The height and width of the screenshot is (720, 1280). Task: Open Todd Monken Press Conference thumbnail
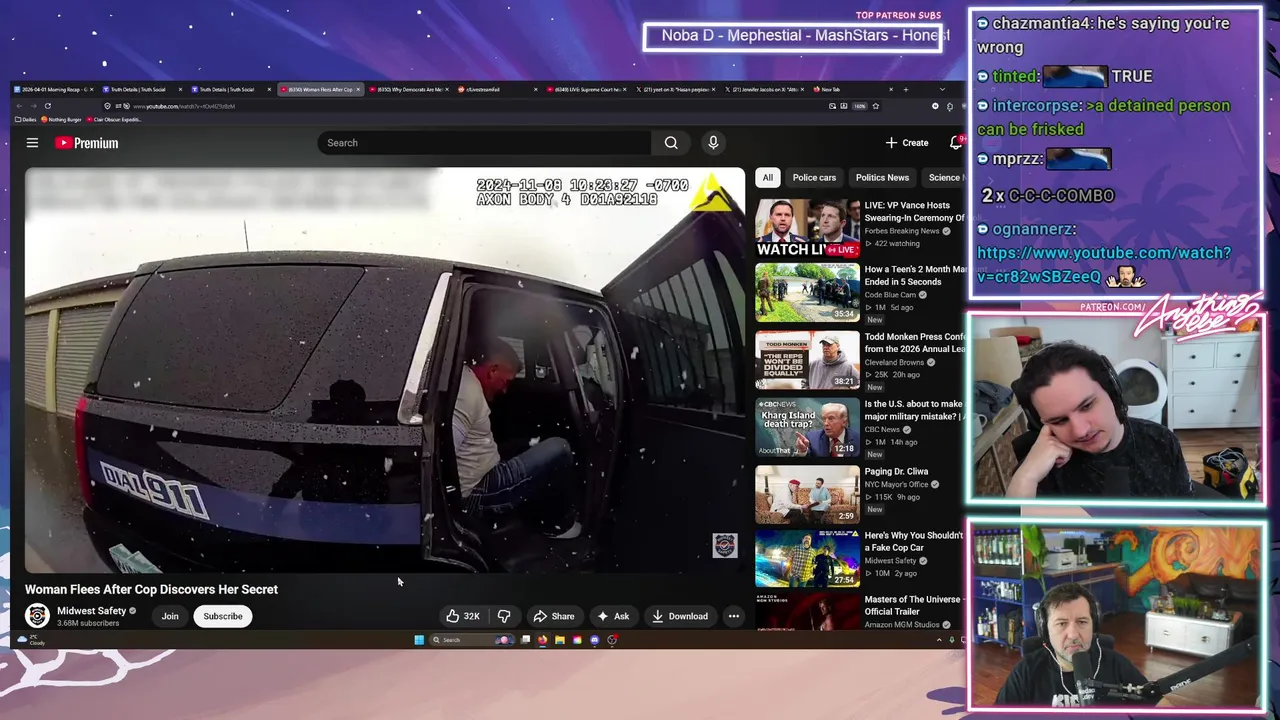[x=807, y=360]
